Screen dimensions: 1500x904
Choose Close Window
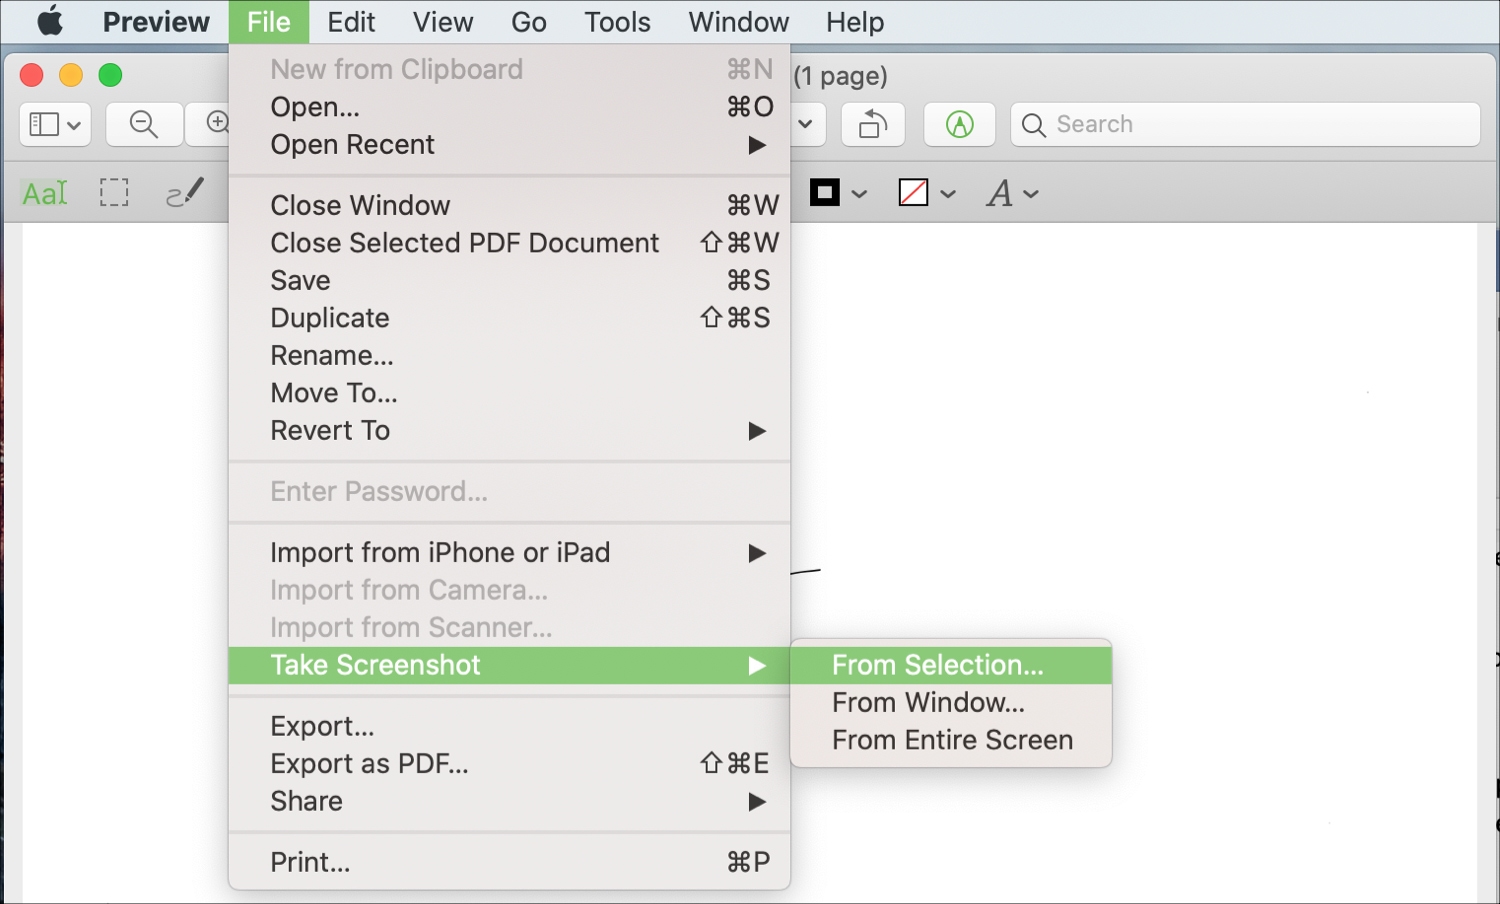(509, 205)
